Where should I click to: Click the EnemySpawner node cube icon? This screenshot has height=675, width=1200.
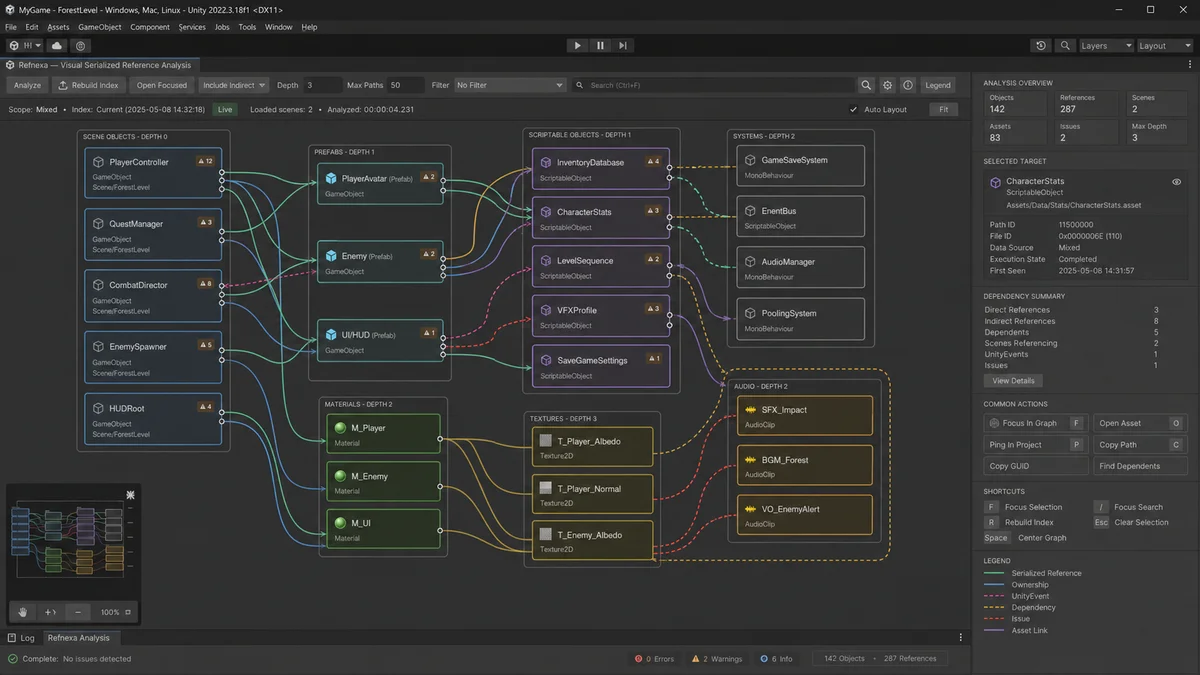98,347
